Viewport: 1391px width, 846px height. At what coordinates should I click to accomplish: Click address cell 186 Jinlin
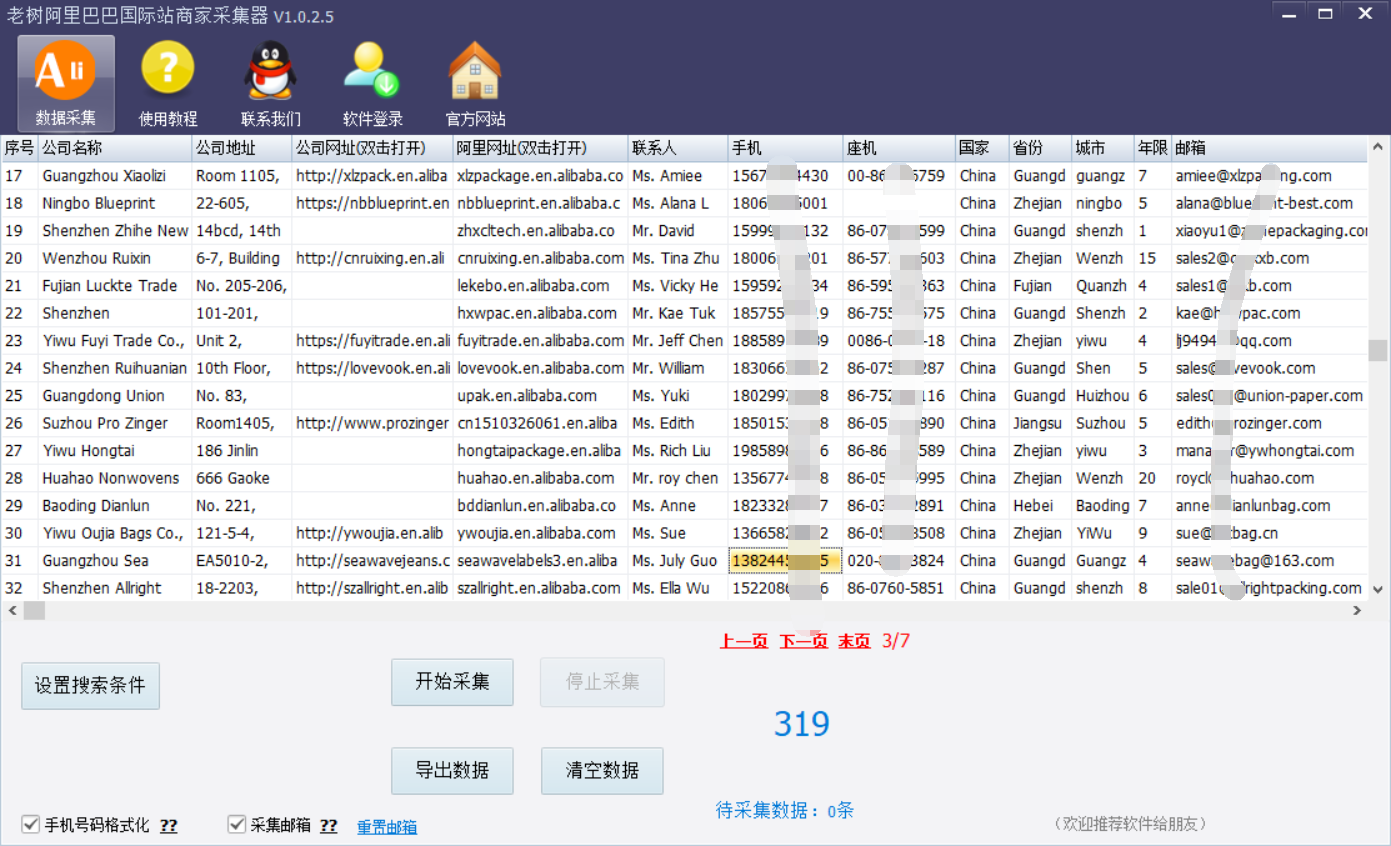point(242,451)
